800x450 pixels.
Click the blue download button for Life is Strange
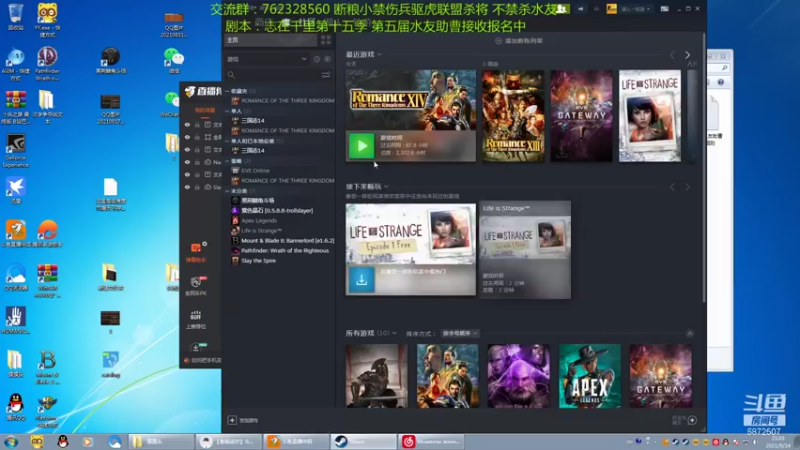coord(362,280)
